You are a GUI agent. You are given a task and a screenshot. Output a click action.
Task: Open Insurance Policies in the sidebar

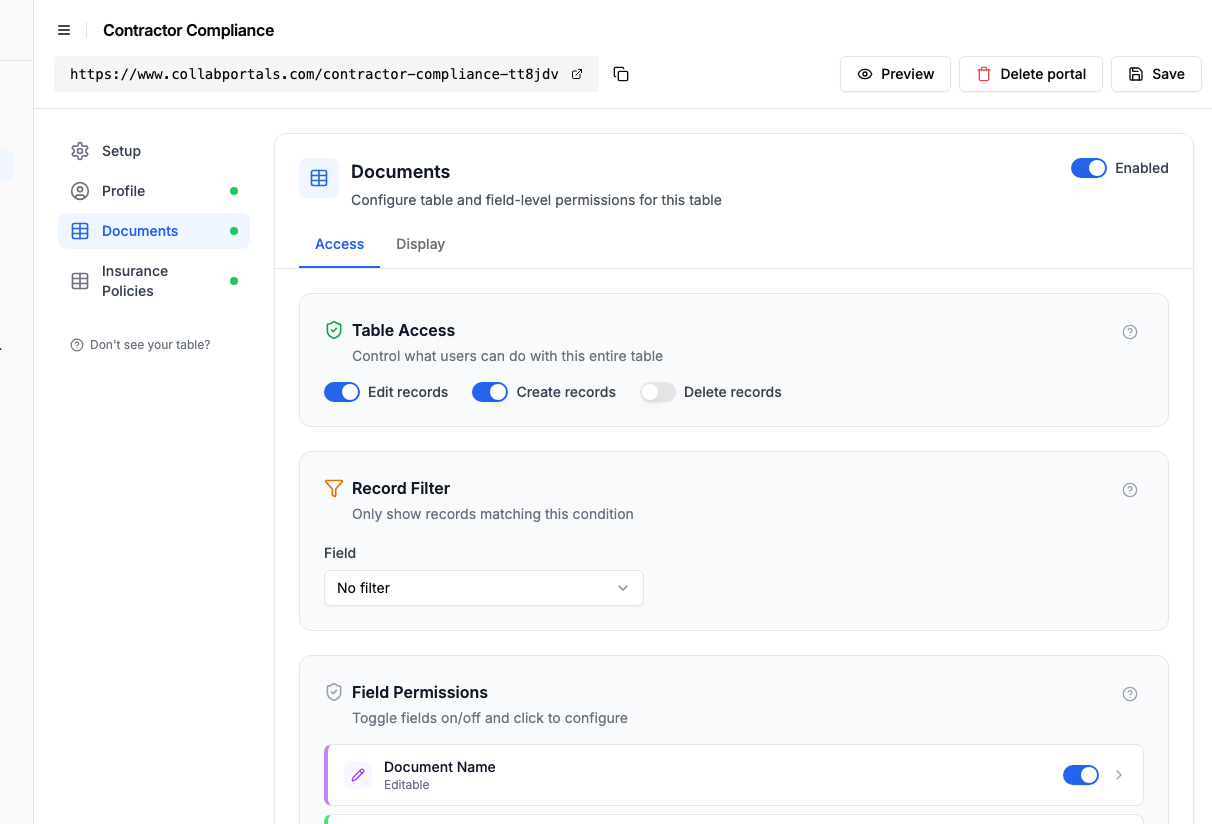pos(154,281)
